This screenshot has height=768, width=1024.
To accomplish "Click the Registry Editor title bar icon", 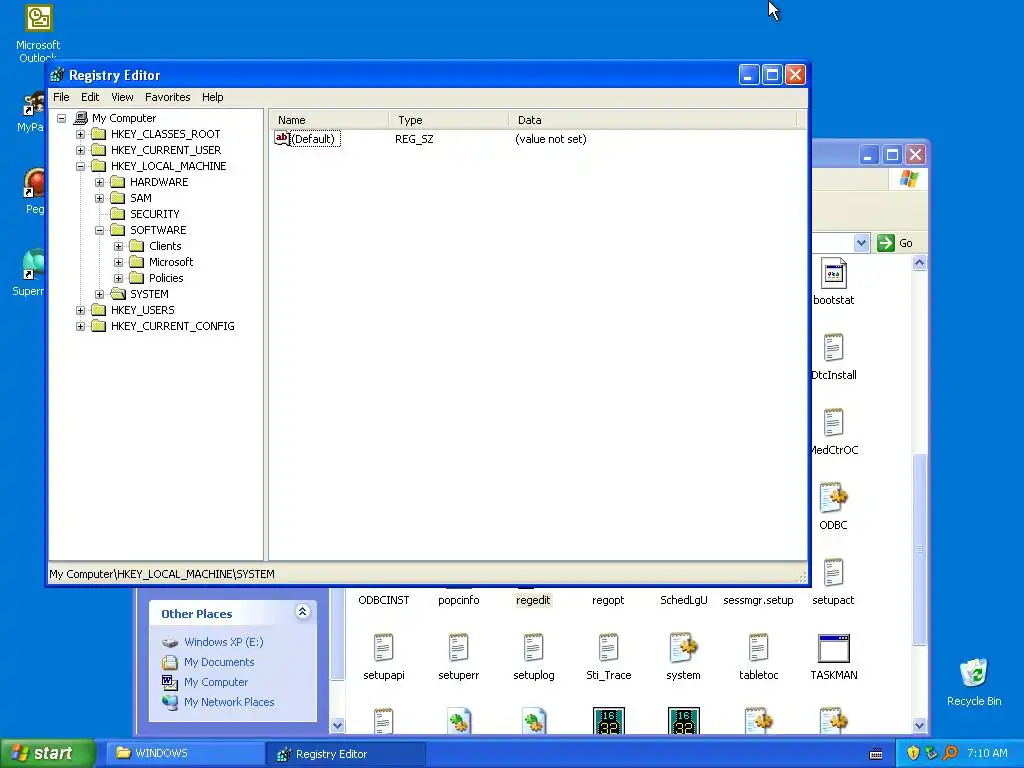I will click(x=57, y=75).
